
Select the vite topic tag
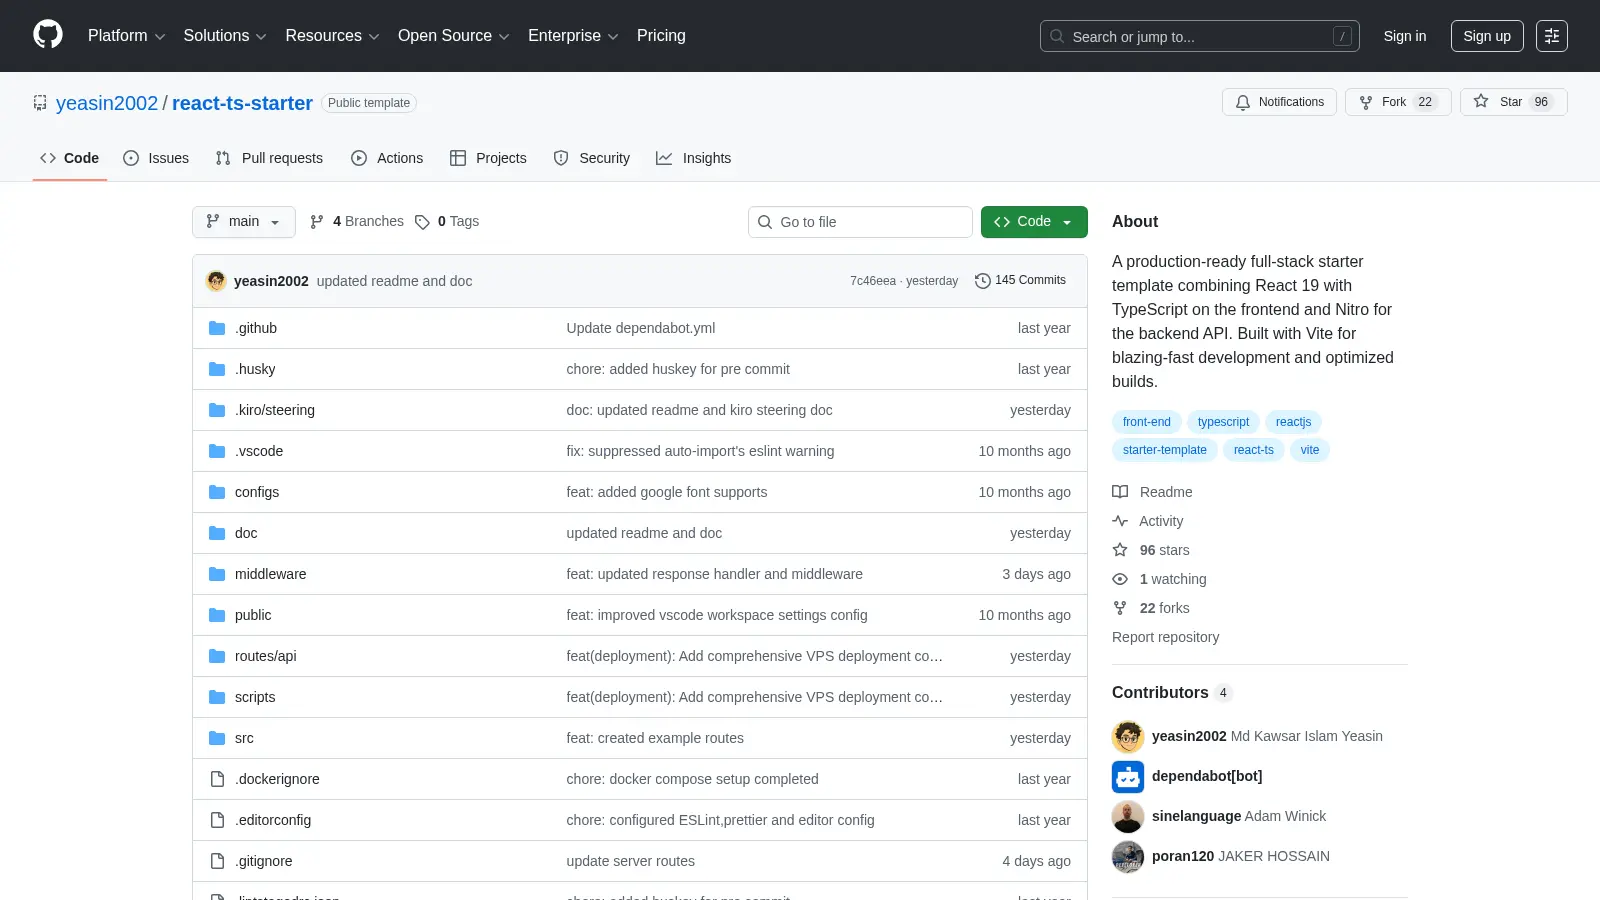click(1310, 450)
